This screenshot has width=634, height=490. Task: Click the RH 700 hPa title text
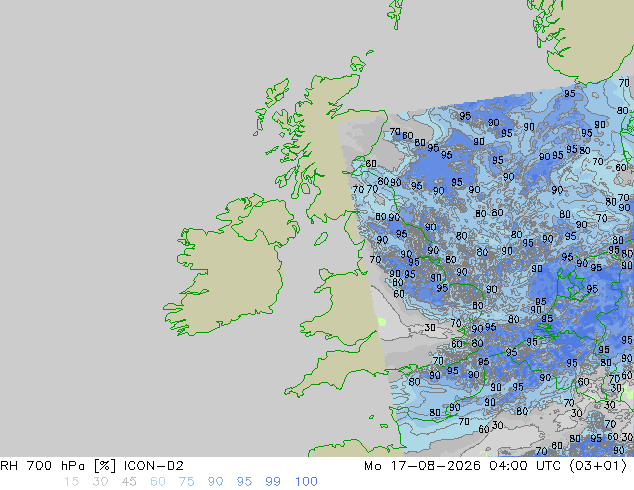[42, 466]
